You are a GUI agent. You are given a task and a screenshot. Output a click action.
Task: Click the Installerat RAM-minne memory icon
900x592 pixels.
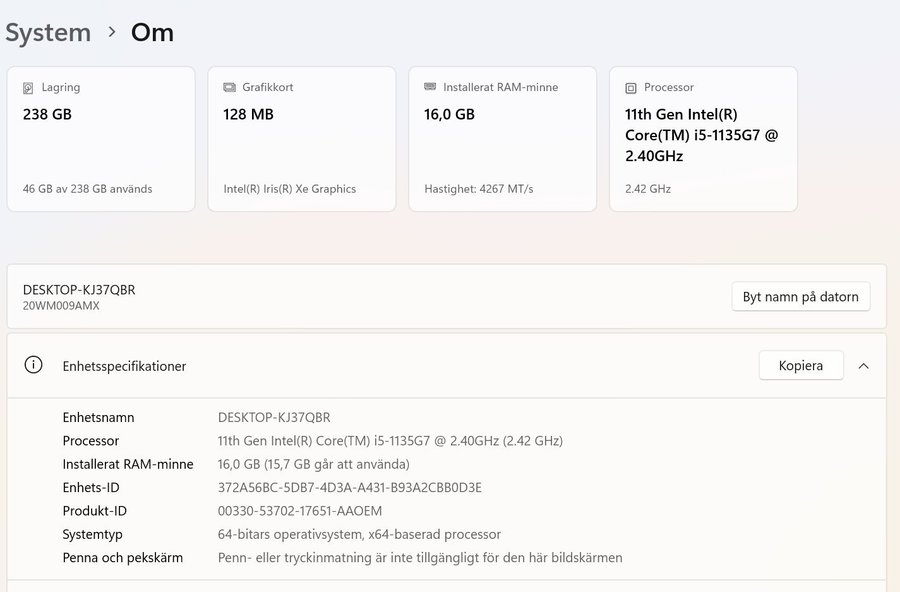coord(430,88)
